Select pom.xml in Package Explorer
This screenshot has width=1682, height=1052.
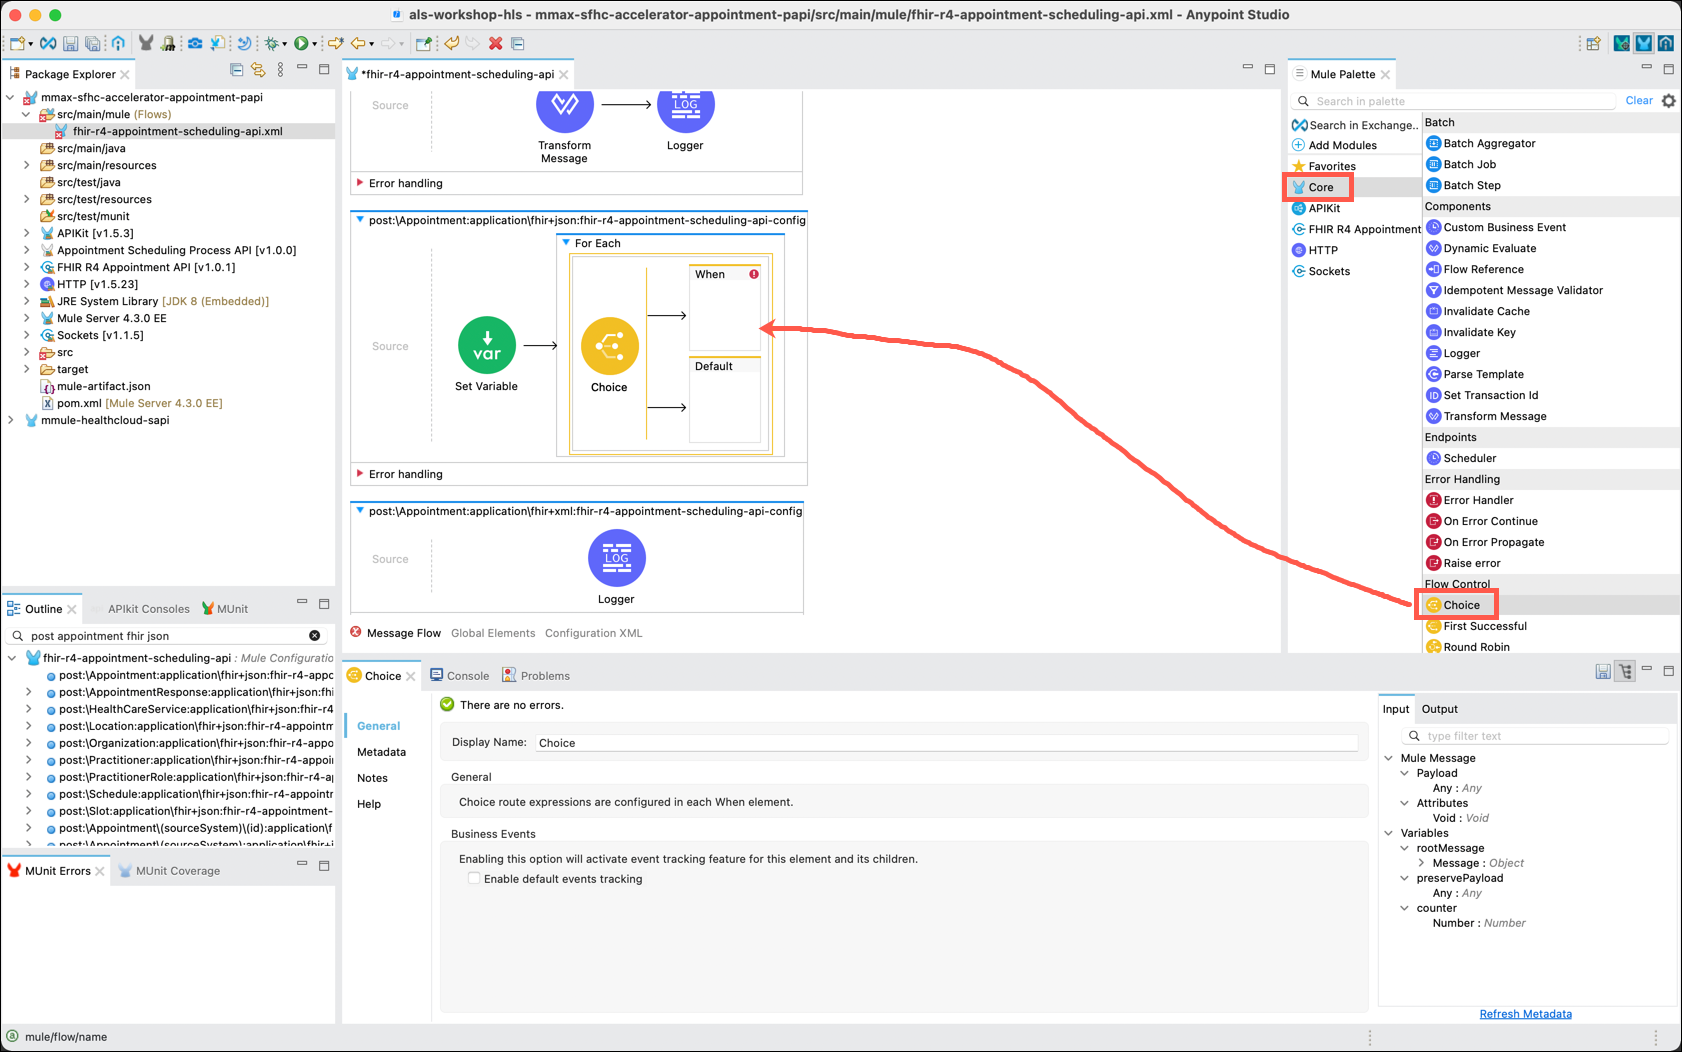[131, 404]
